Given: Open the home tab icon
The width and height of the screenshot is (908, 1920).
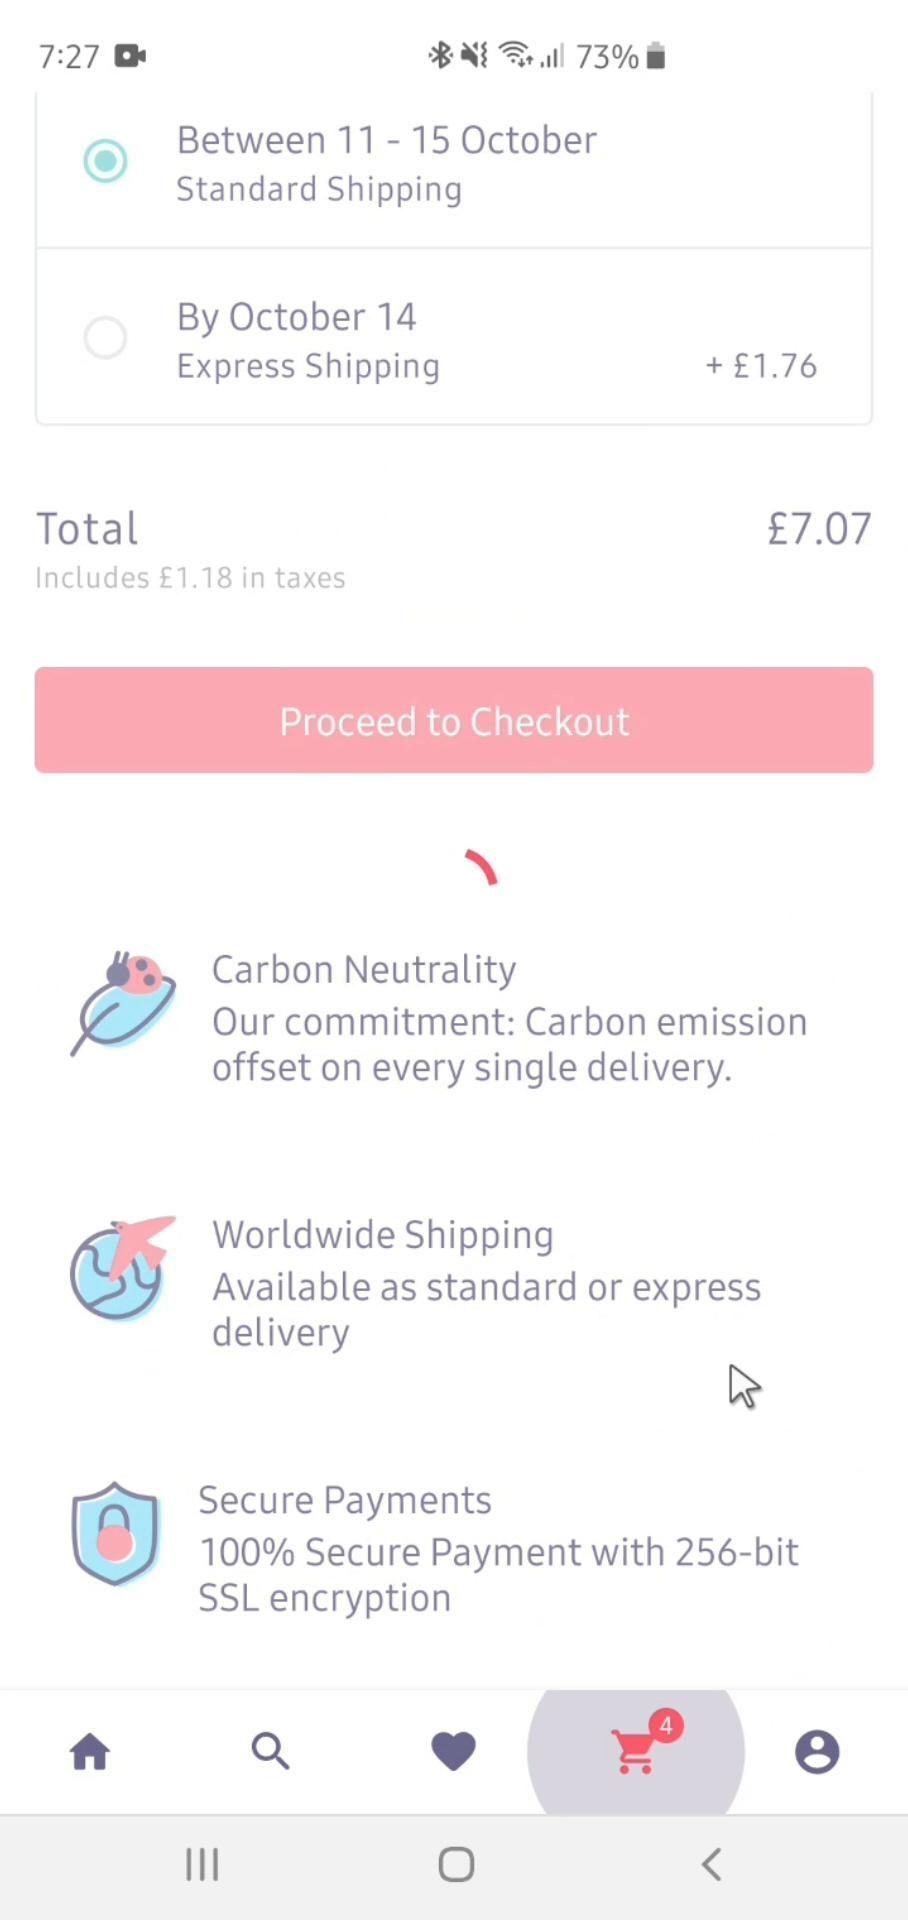Looking at the screenshot, I should tap(90, 1752).
